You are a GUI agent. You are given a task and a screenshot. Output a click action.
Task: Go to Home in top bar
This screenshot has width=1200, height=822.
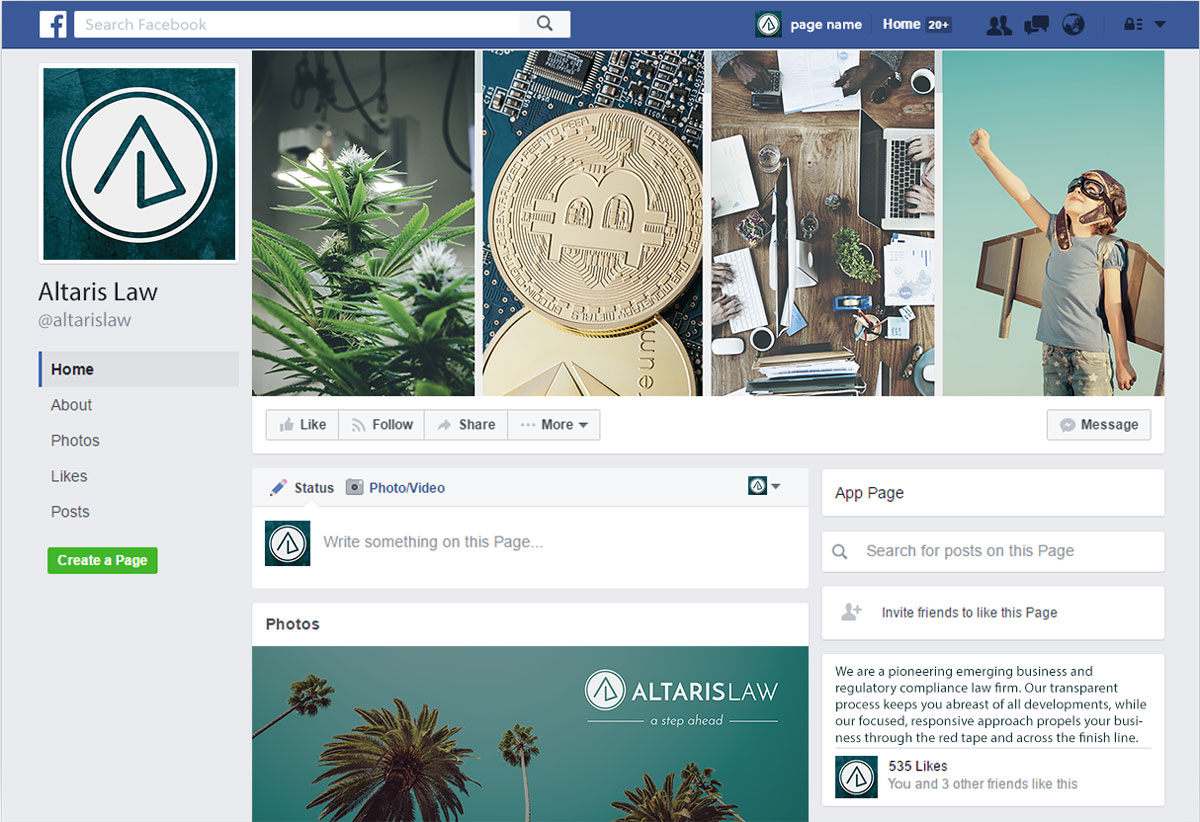coord(901,24)
